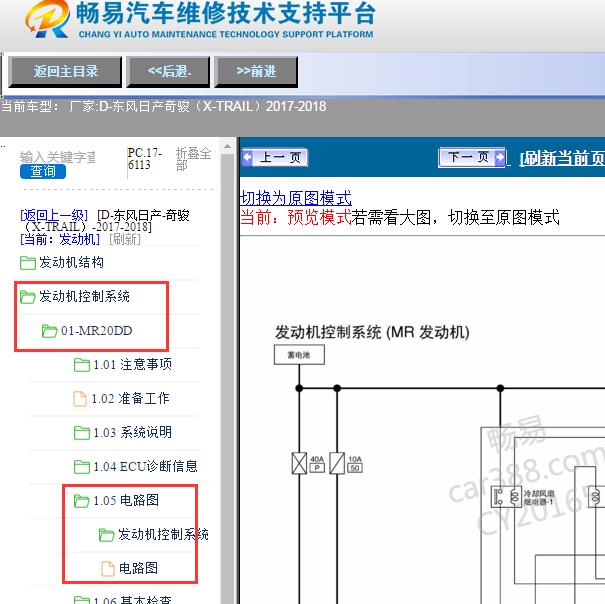The height and width of the screenshot is (604, 605).
Task: Expand 1.01 注意事项 label
Action: click(x=133, y=364)
